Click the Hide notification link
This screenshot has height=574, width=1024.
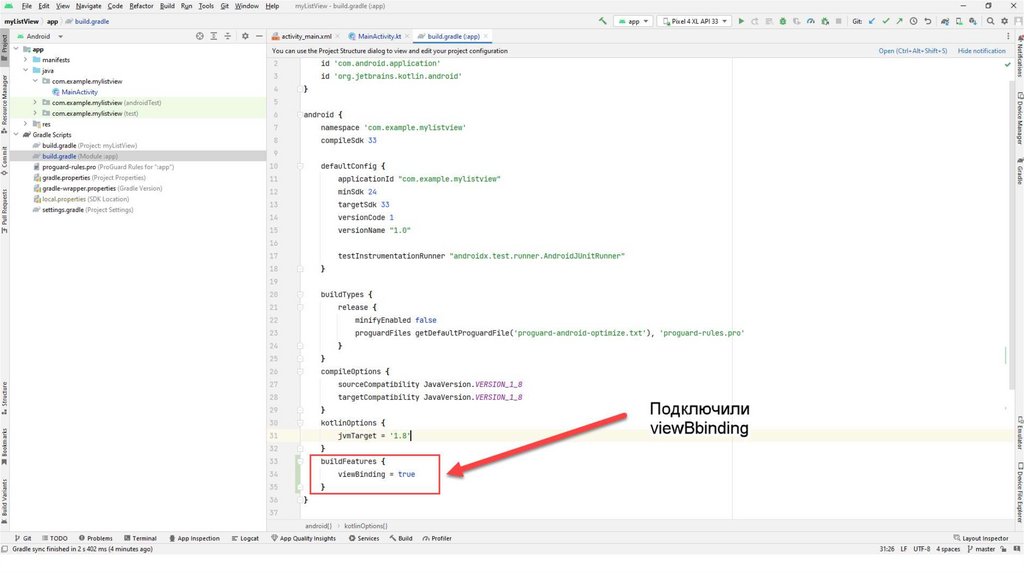pos(981,51)
